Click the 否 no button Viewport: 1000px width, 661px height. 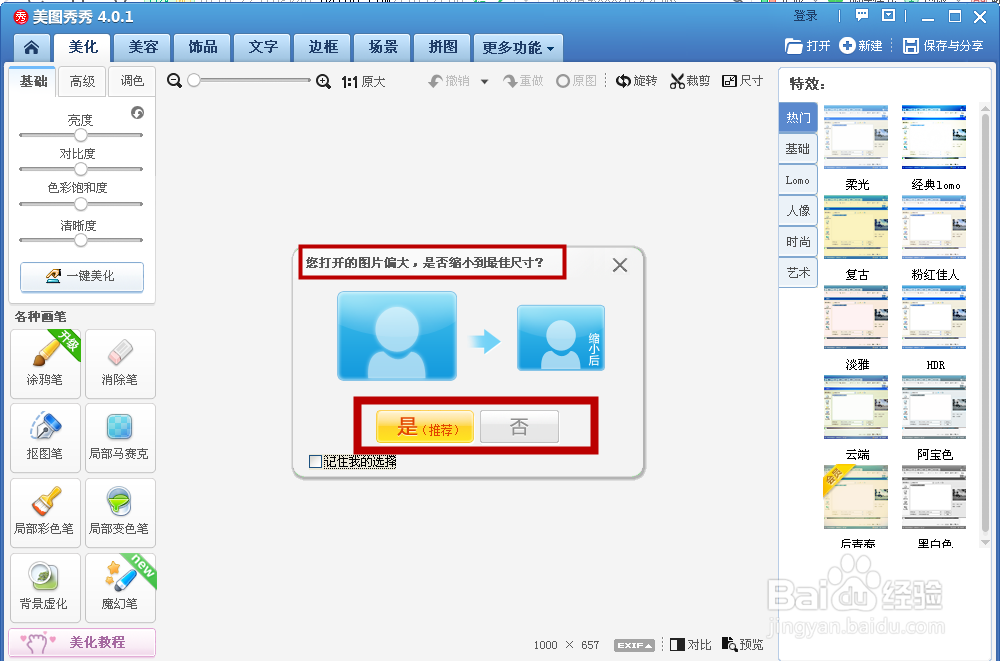tap(519, 426)
